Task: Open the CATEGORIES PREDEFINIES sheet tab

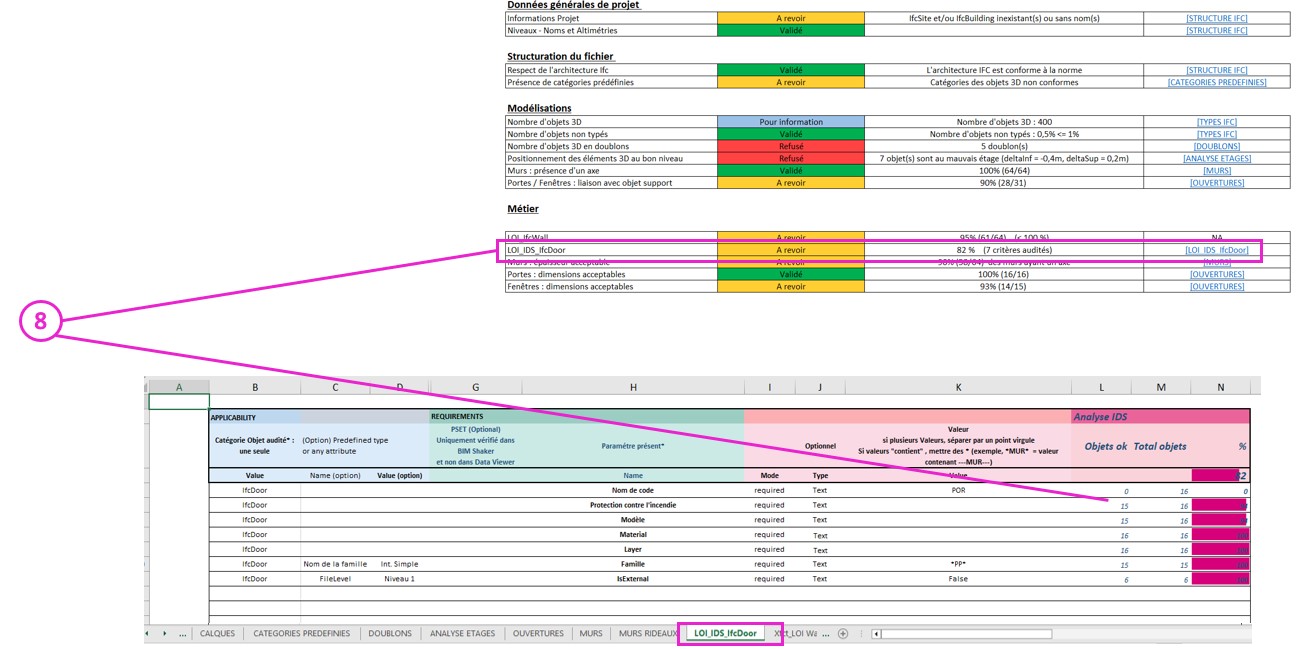Action: click(301, 633)
